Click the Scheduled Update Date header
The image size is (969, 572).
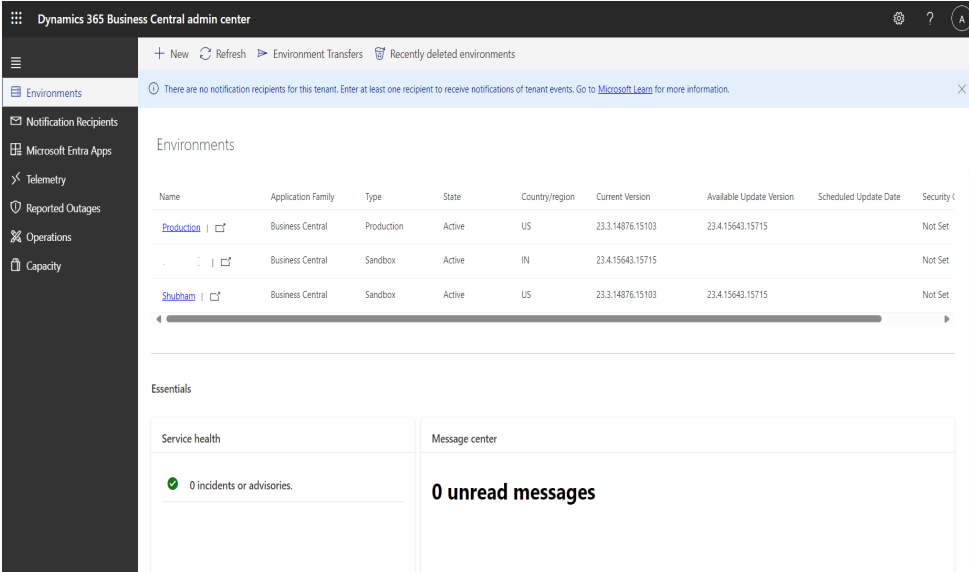click(x=859, y=196)
